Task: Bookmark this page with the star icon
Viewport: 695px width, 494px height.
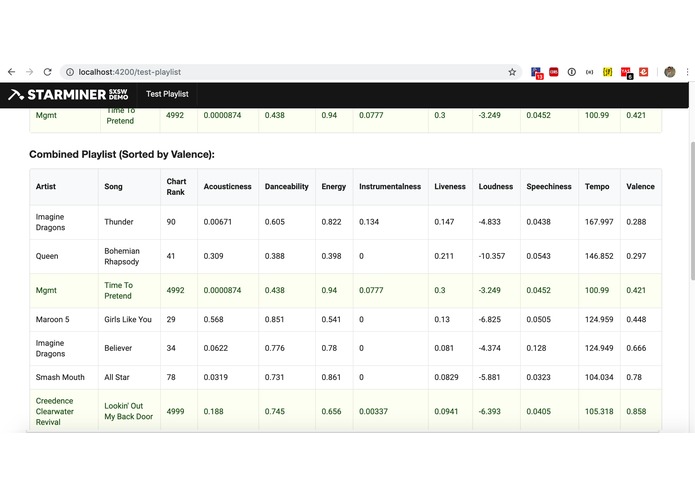Action: coord(512,72)
